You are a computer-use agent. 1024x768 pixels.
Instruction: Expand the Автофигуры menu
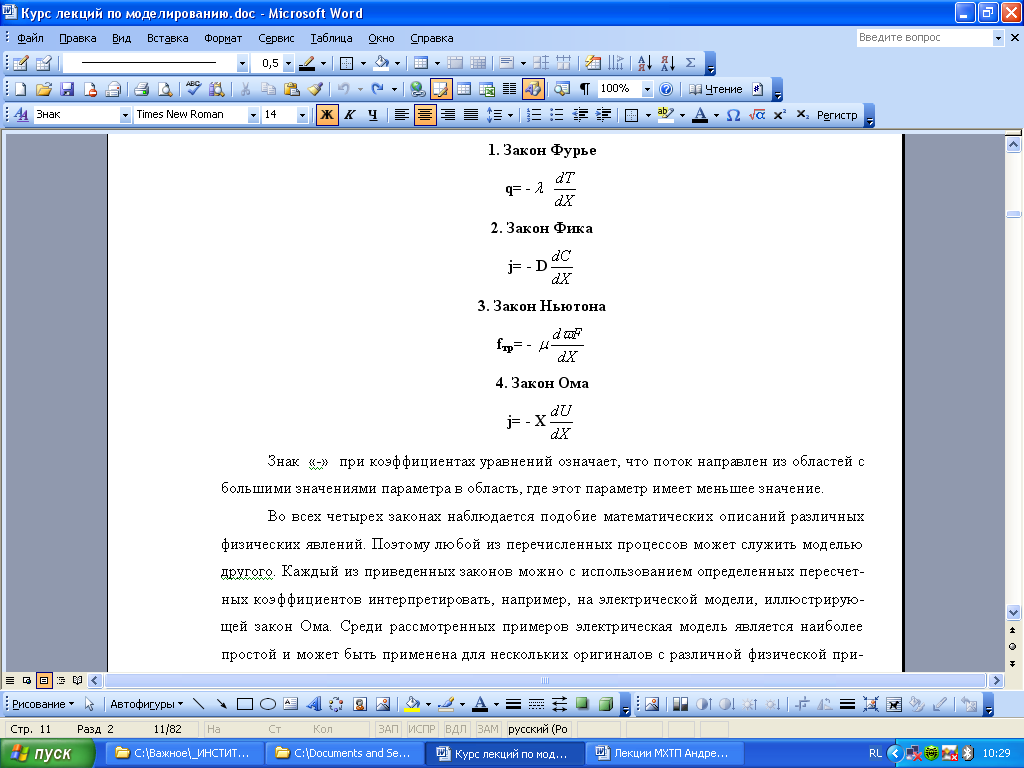tap(146, 704)
